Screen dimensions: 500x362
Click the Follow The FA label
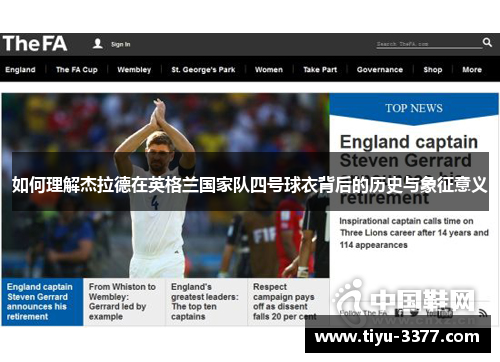tap(363, 313)
